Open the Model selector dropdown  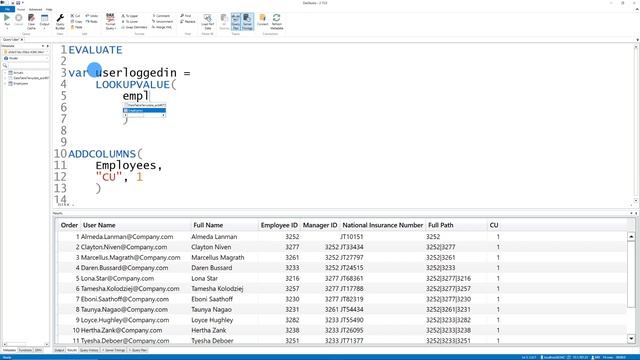[x=47, y=58]
